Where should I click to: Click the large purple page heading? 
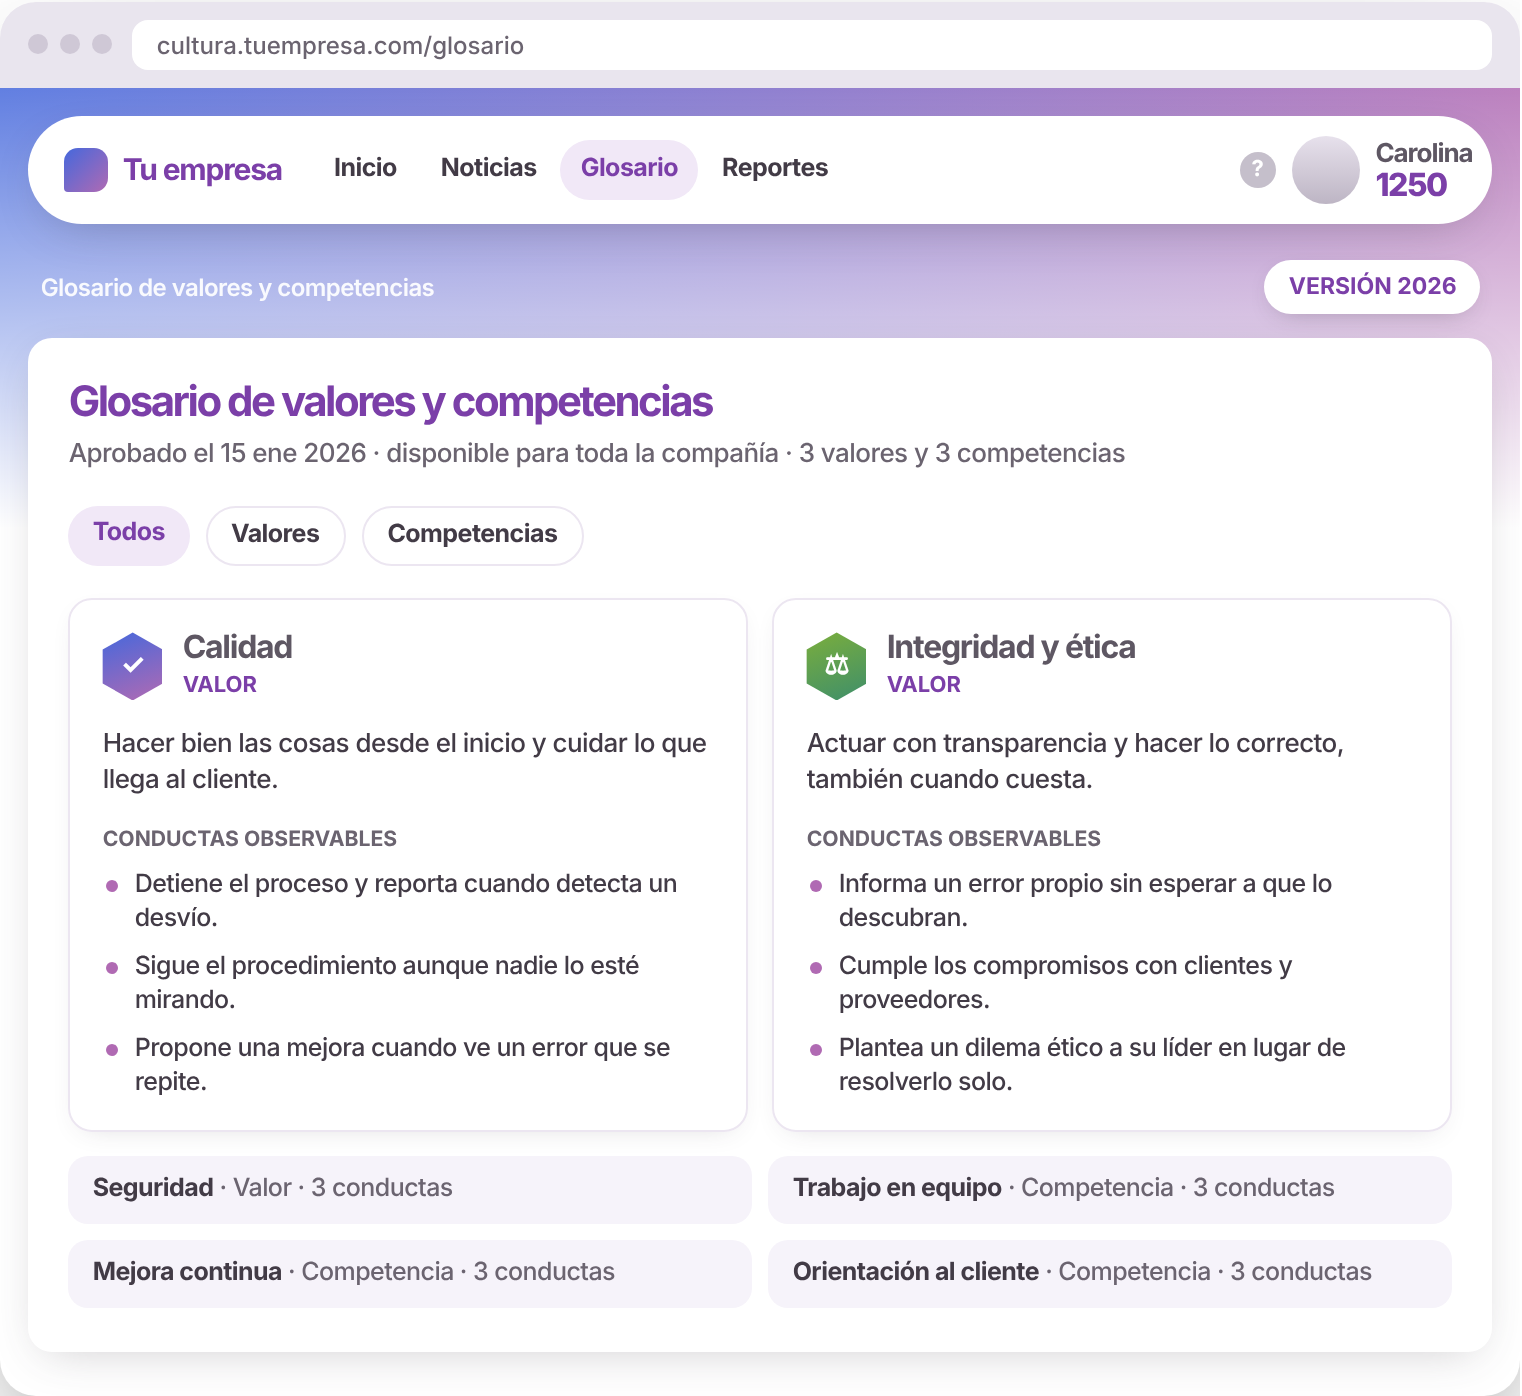[391, 402]
